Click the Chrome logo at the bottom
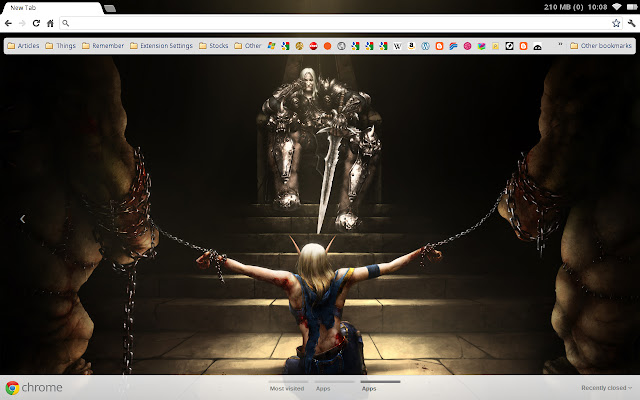Screen dimensions: 640x400 point(34,387)
